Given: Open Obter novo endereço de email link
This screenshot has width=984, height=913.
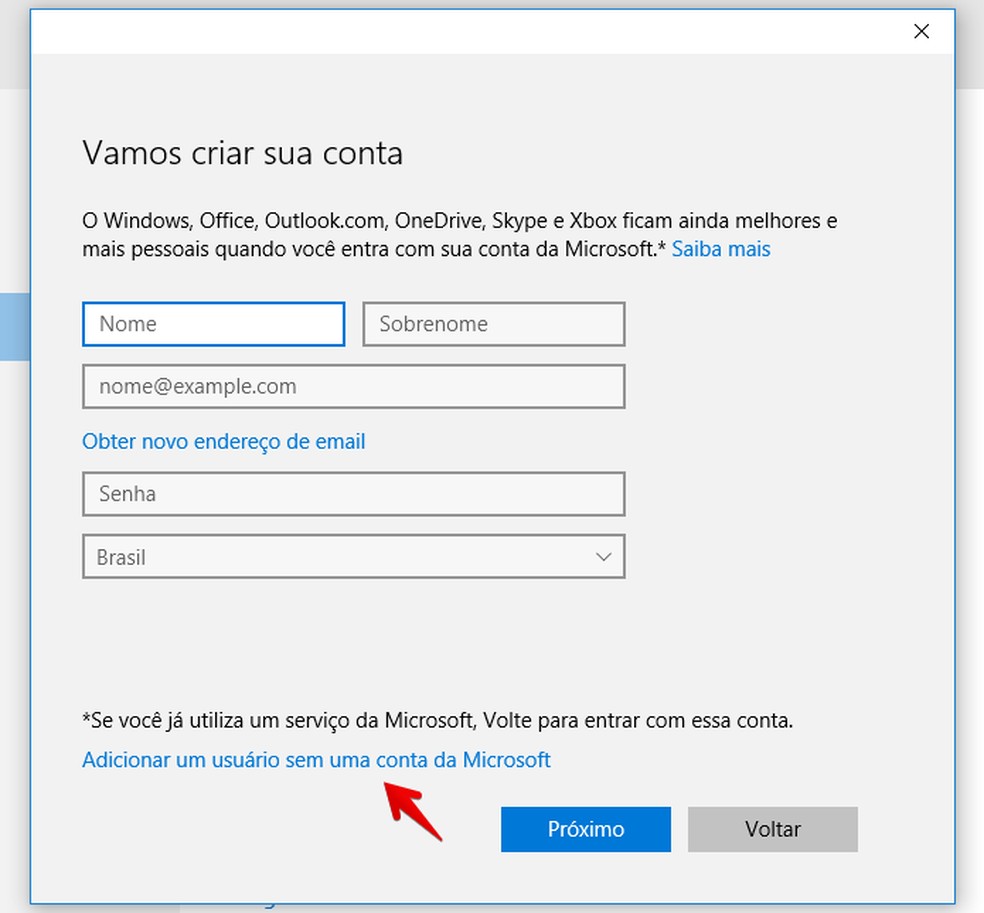Looking at the screenshot, I should pos(223,442).
